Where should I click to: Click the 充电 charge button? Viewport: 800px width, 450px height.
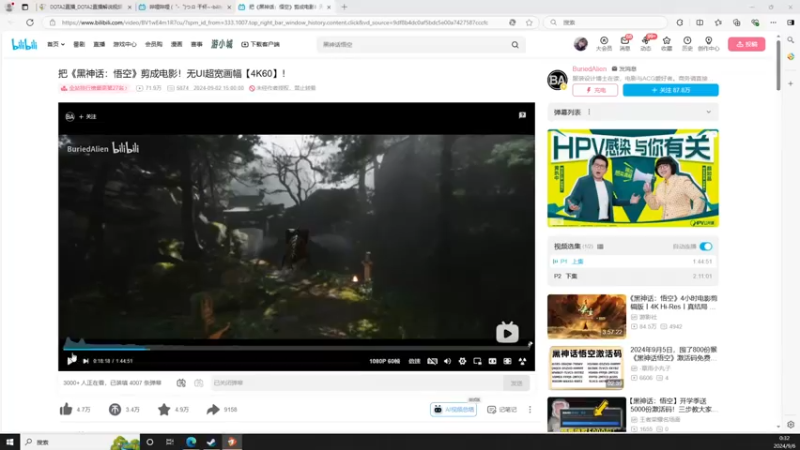click(x=595, y=90)
